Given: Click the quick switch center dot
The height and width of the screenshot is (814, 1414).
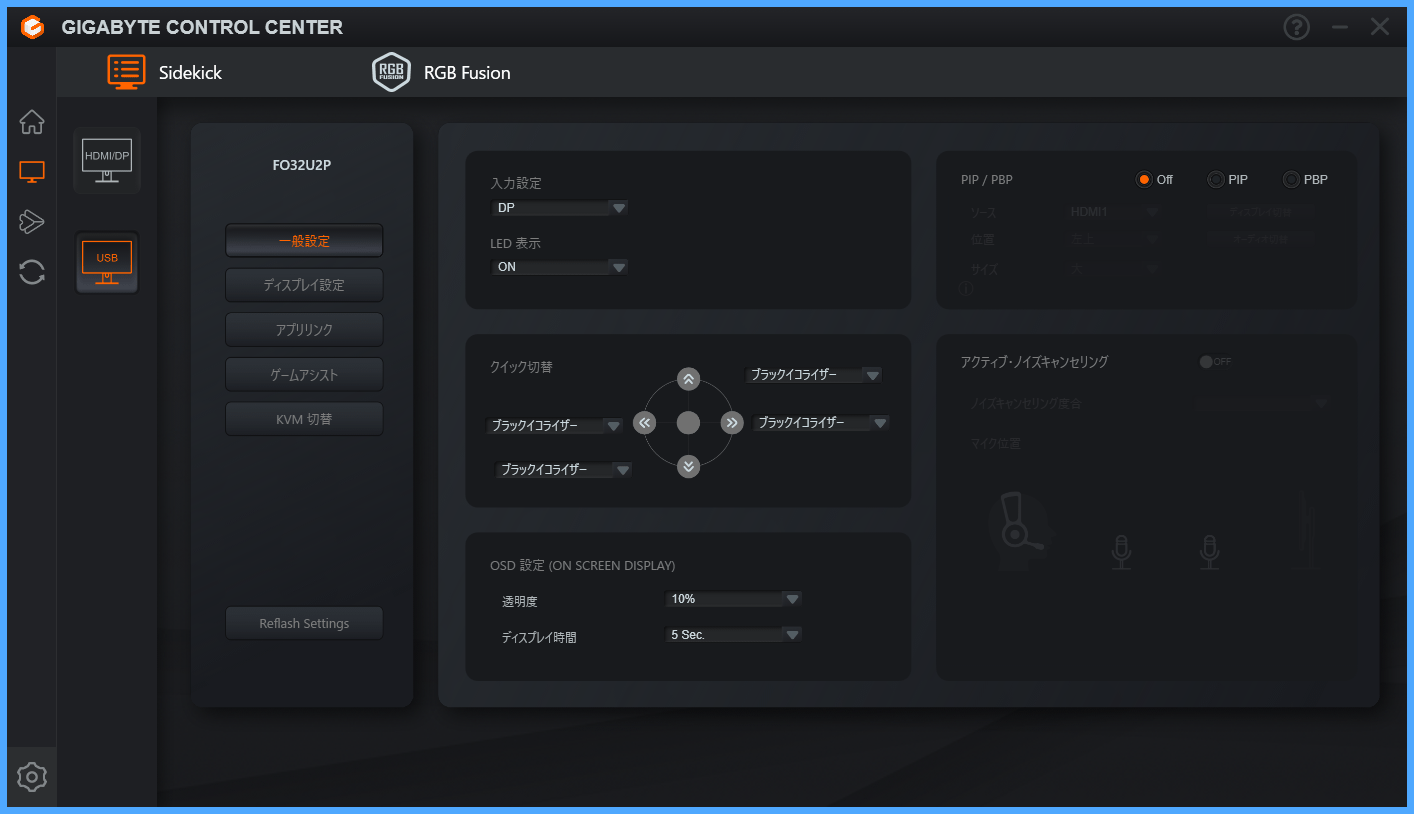Looking at the screenshot, I should 688,423.
